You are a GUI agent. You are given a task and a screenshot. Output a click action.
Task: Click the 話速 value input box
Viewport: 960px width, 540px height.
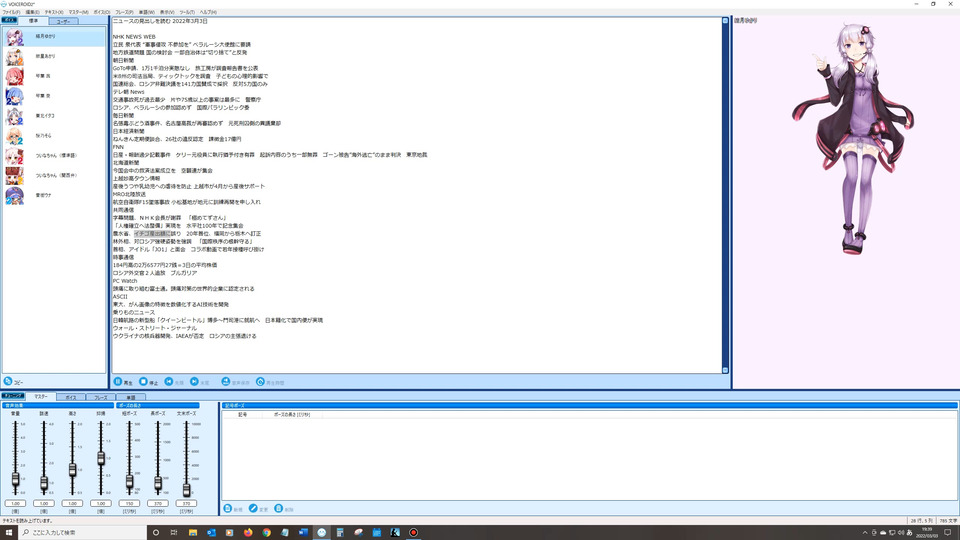(44, 503)
